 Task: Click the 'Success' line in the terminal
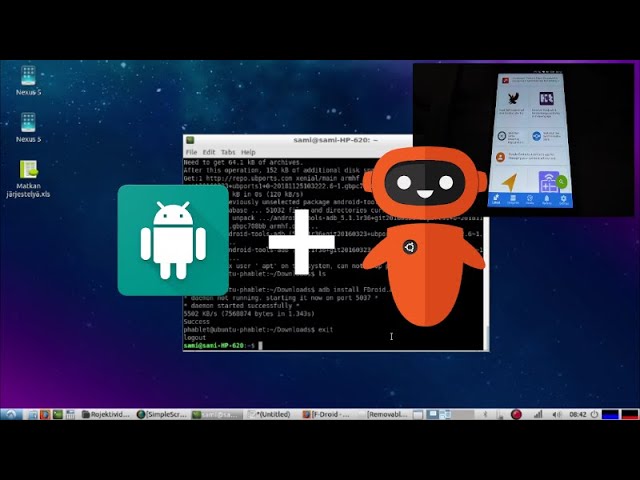pos(196,322)
